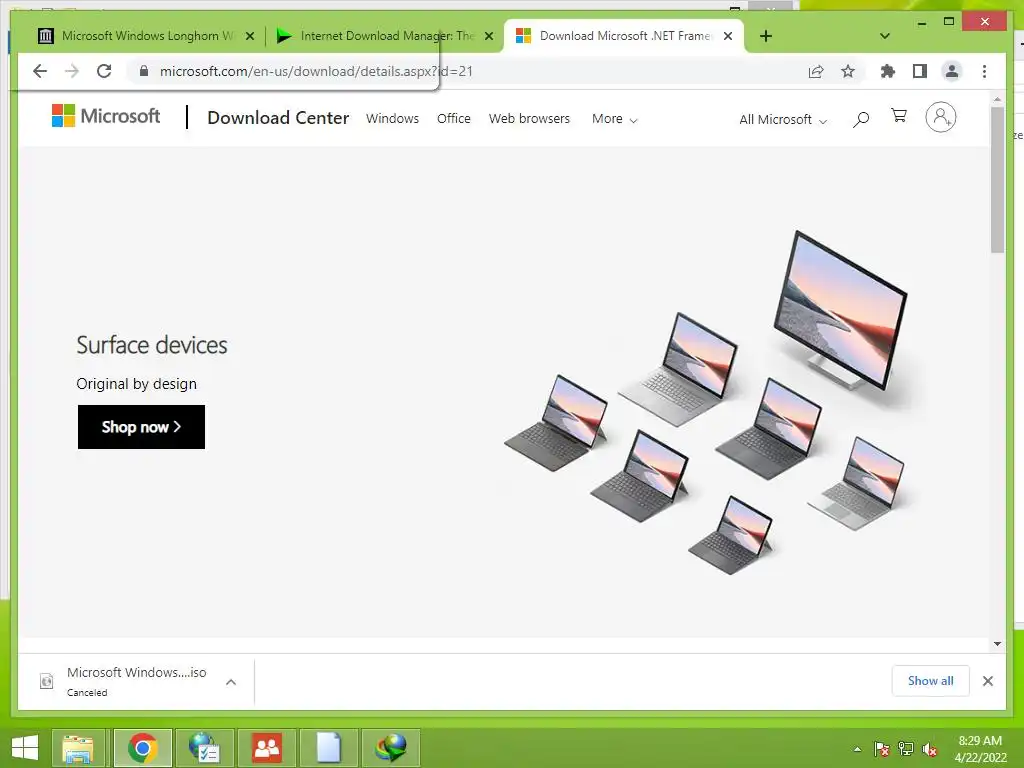Open Internet Download Manager taskbar icon
The image size is (1024, 768).
click(391, 748)
